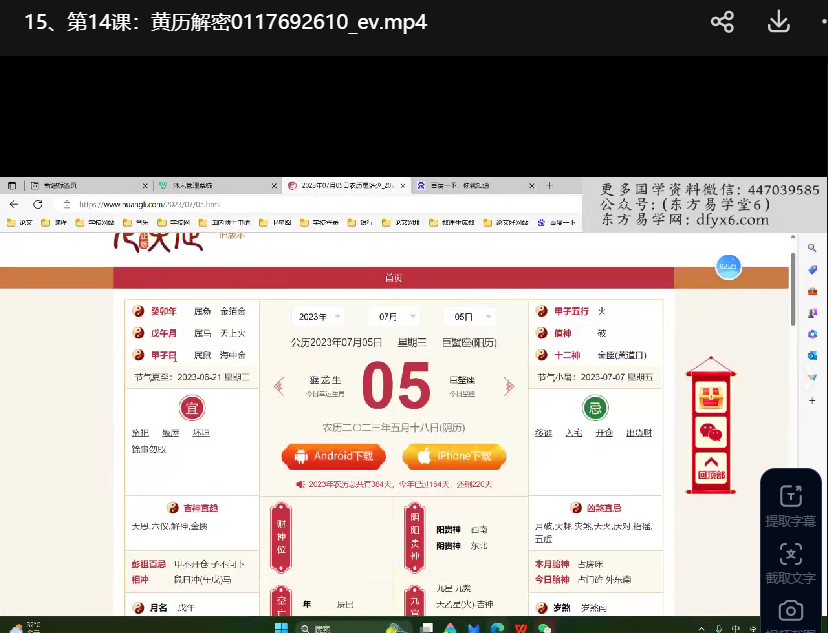828x633 pixels.
Task: Click the Android下载 download button
Action: (334, 456)
